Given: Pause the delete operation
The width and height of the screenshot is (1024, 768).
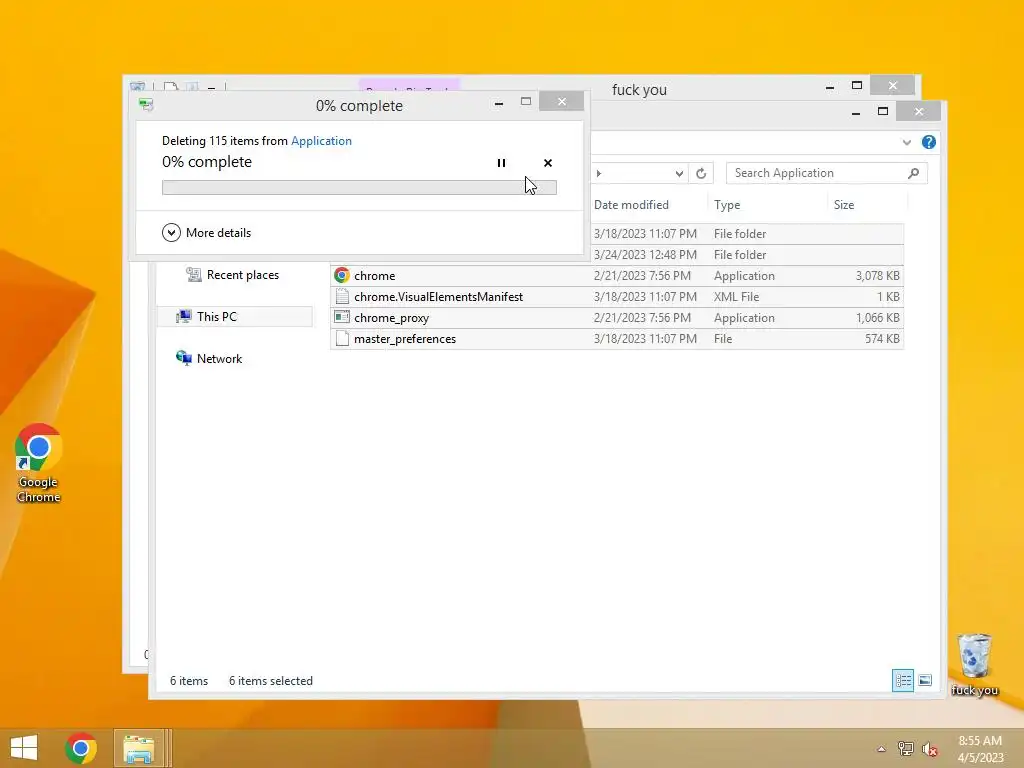Looking at the screenshot, I should pos(501,163).
